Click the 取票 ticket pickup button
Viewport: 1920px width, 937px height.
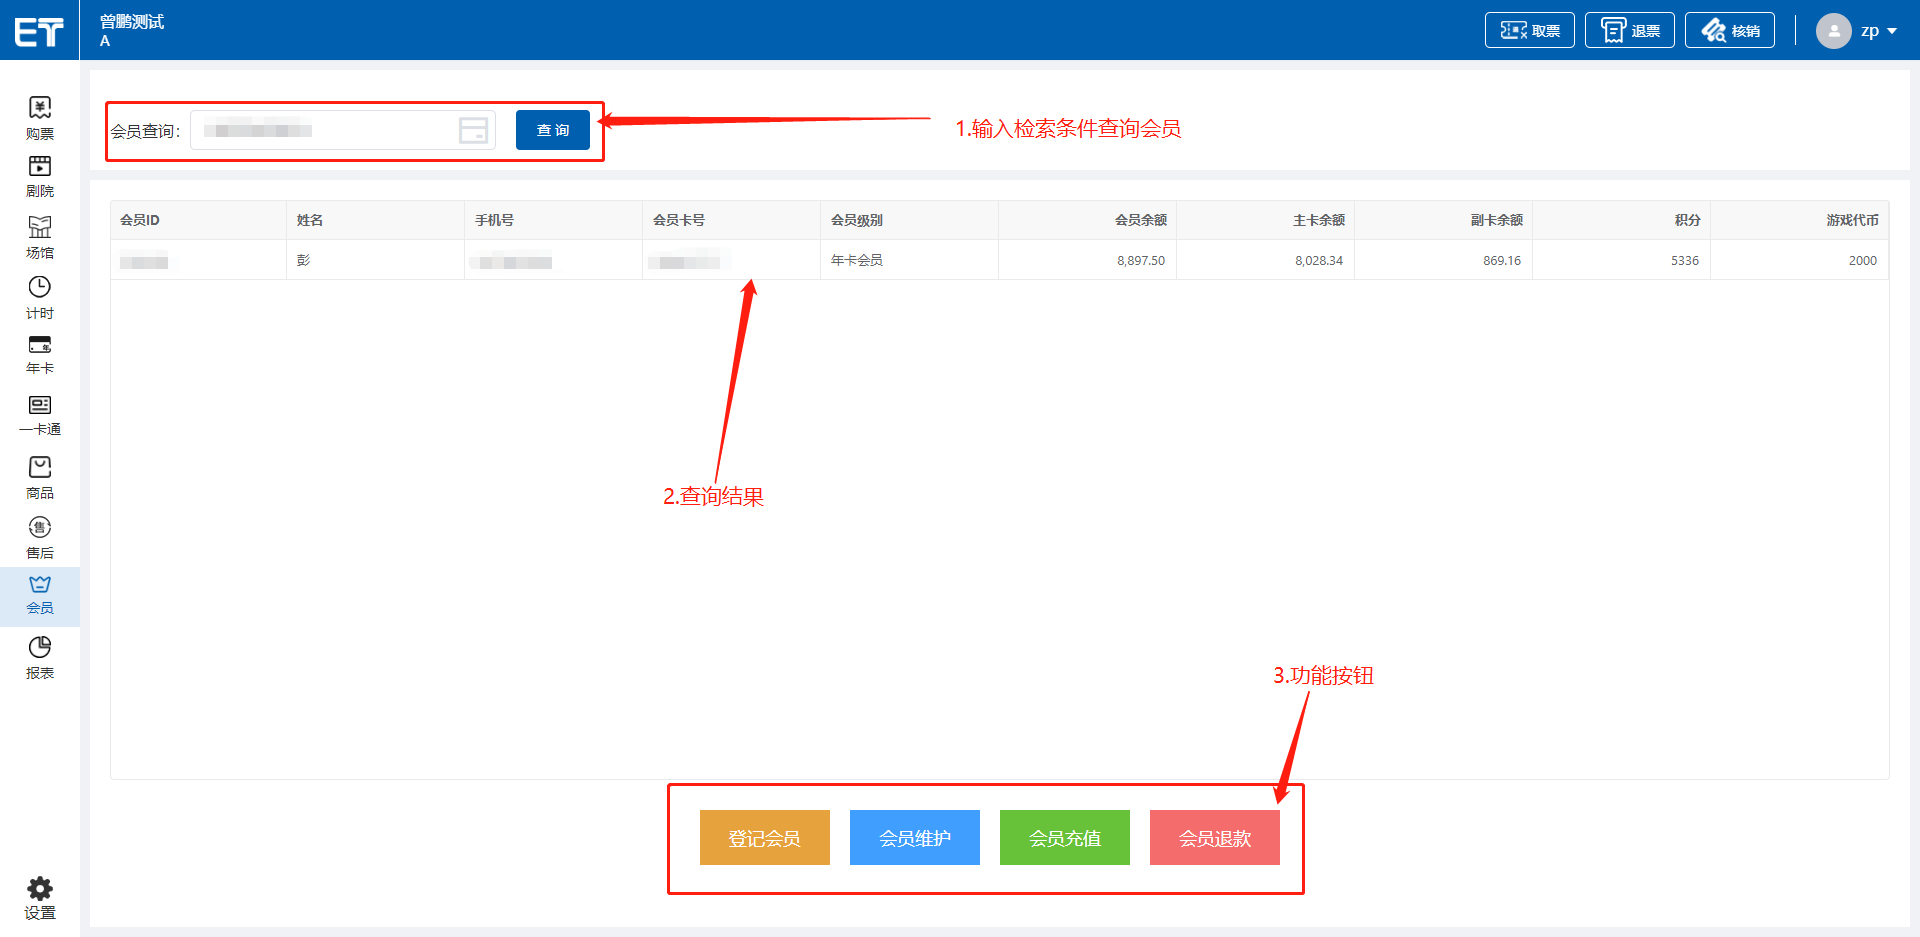1529,31
